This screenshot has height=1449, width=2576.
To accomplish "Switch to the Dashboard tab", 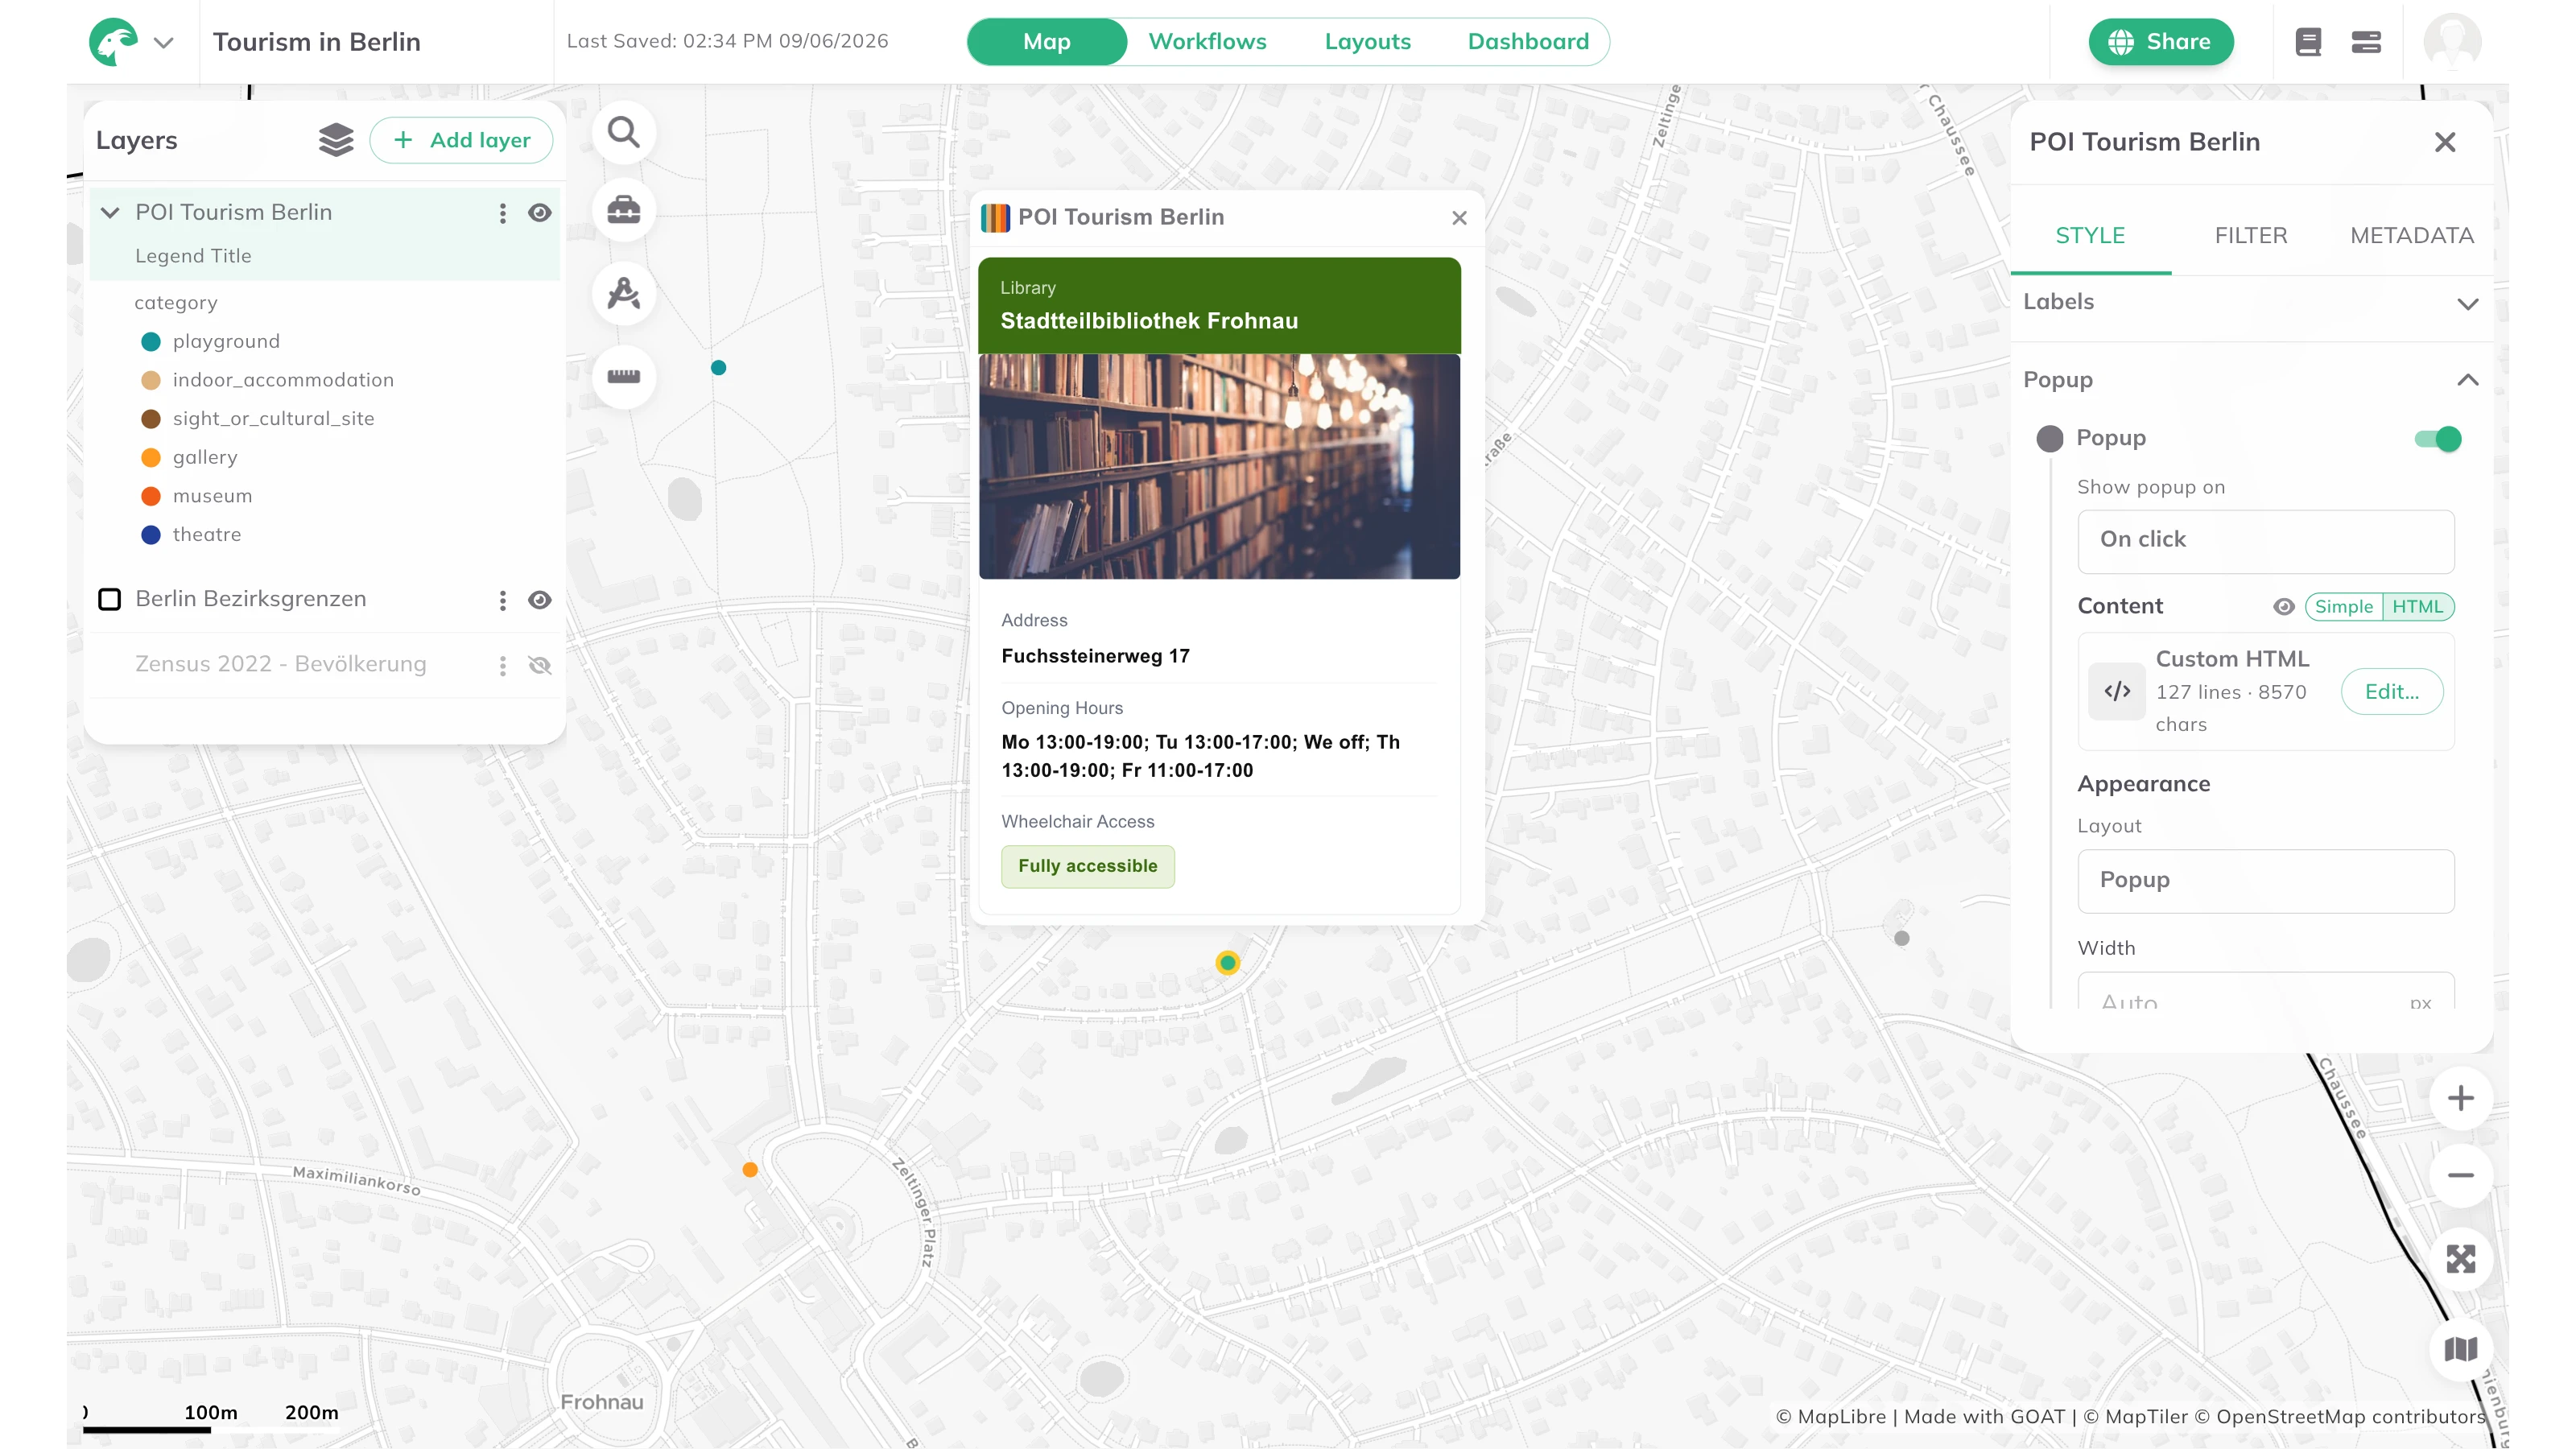I will coord(1528,42).
